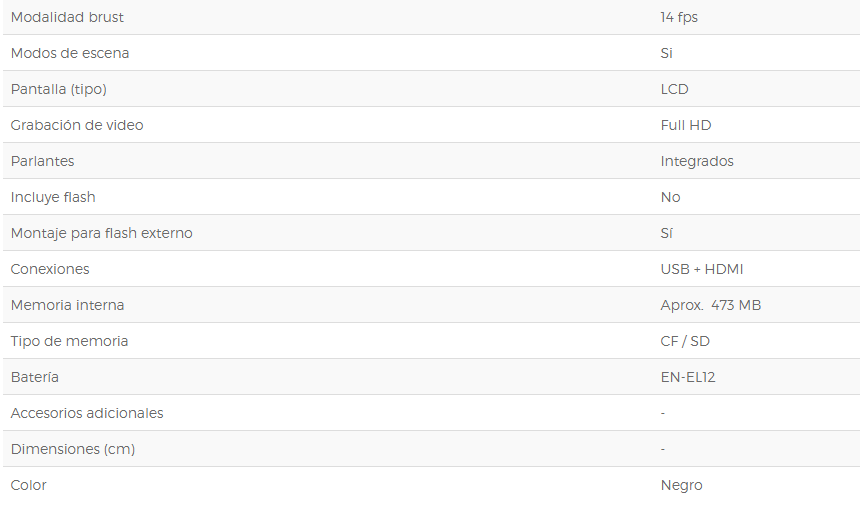
Task: Select the EN-EL12 battery value
Action: click(x=688, y=377)
